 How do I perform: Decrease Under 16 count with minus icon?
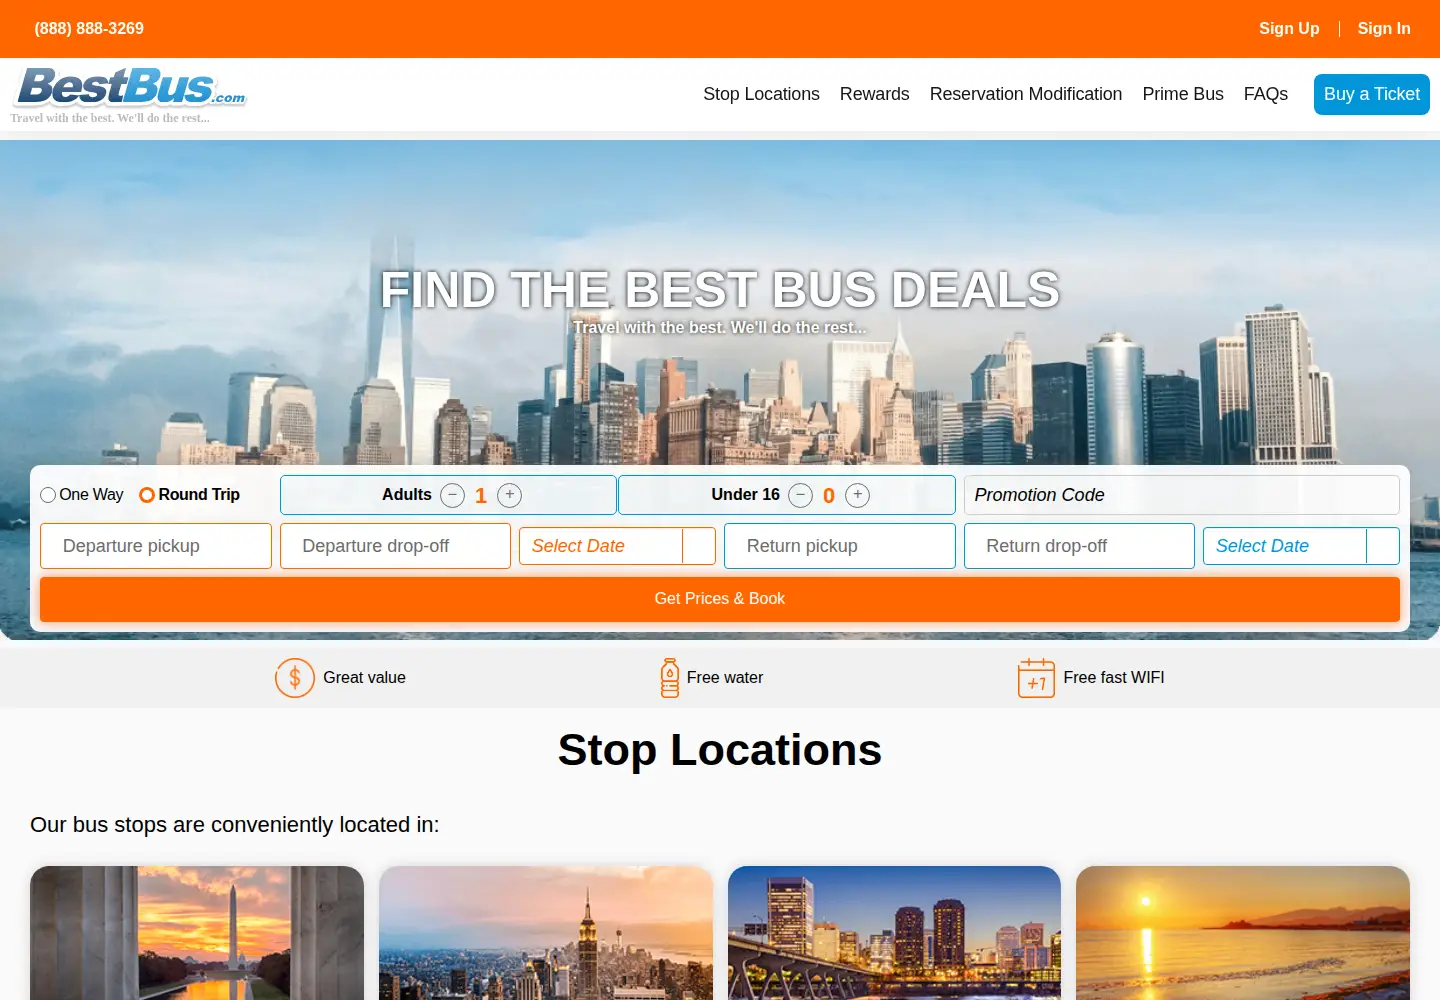(800, 495)
